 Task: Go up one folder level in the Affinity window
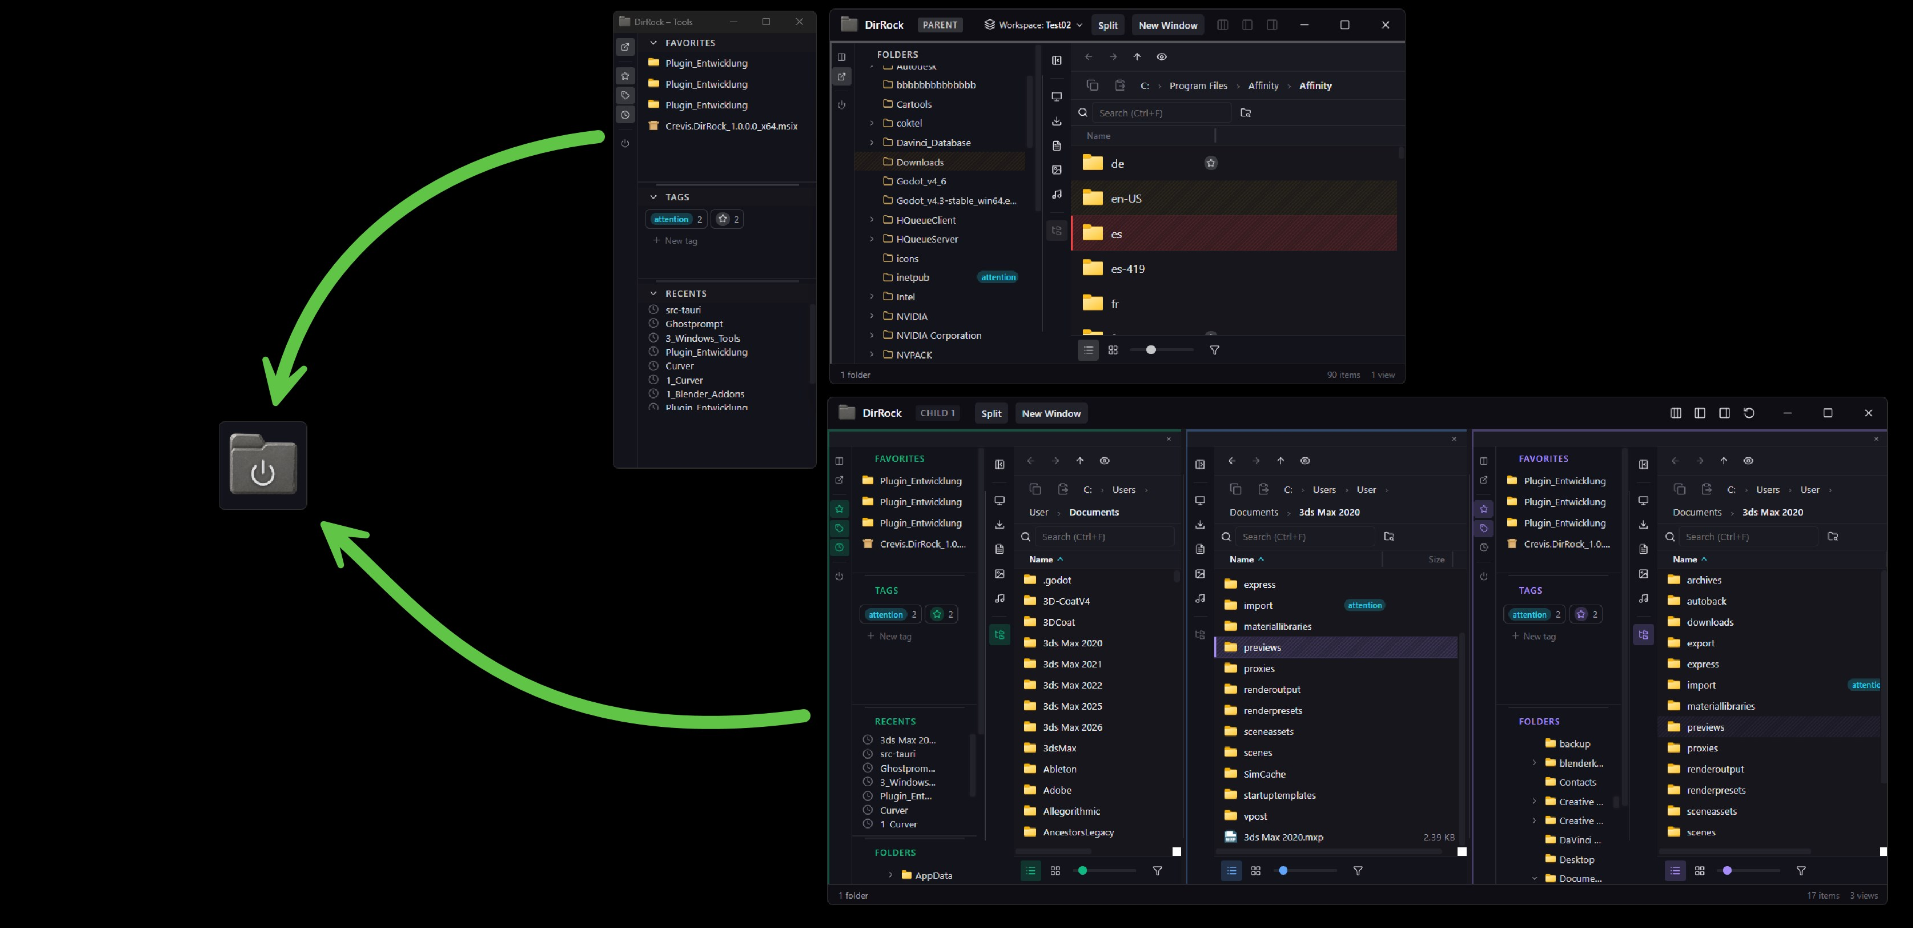[1137, 57]
